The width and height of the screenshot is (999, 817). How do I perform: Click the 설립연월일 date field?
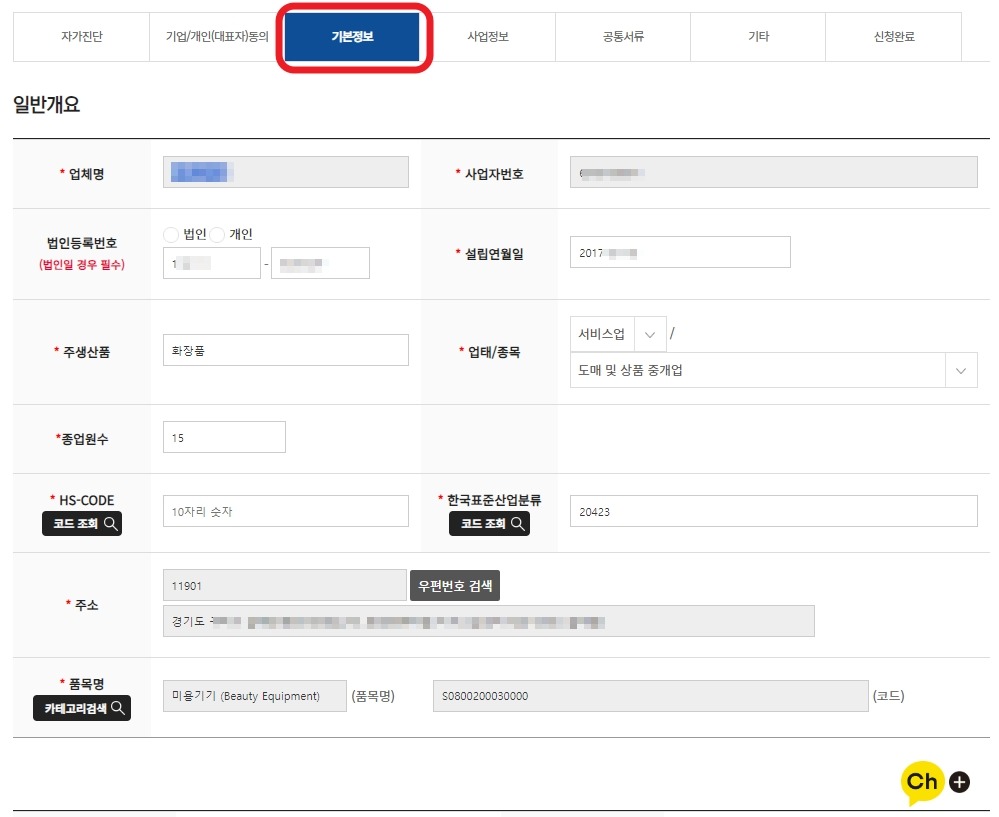[x=679, y=253]
